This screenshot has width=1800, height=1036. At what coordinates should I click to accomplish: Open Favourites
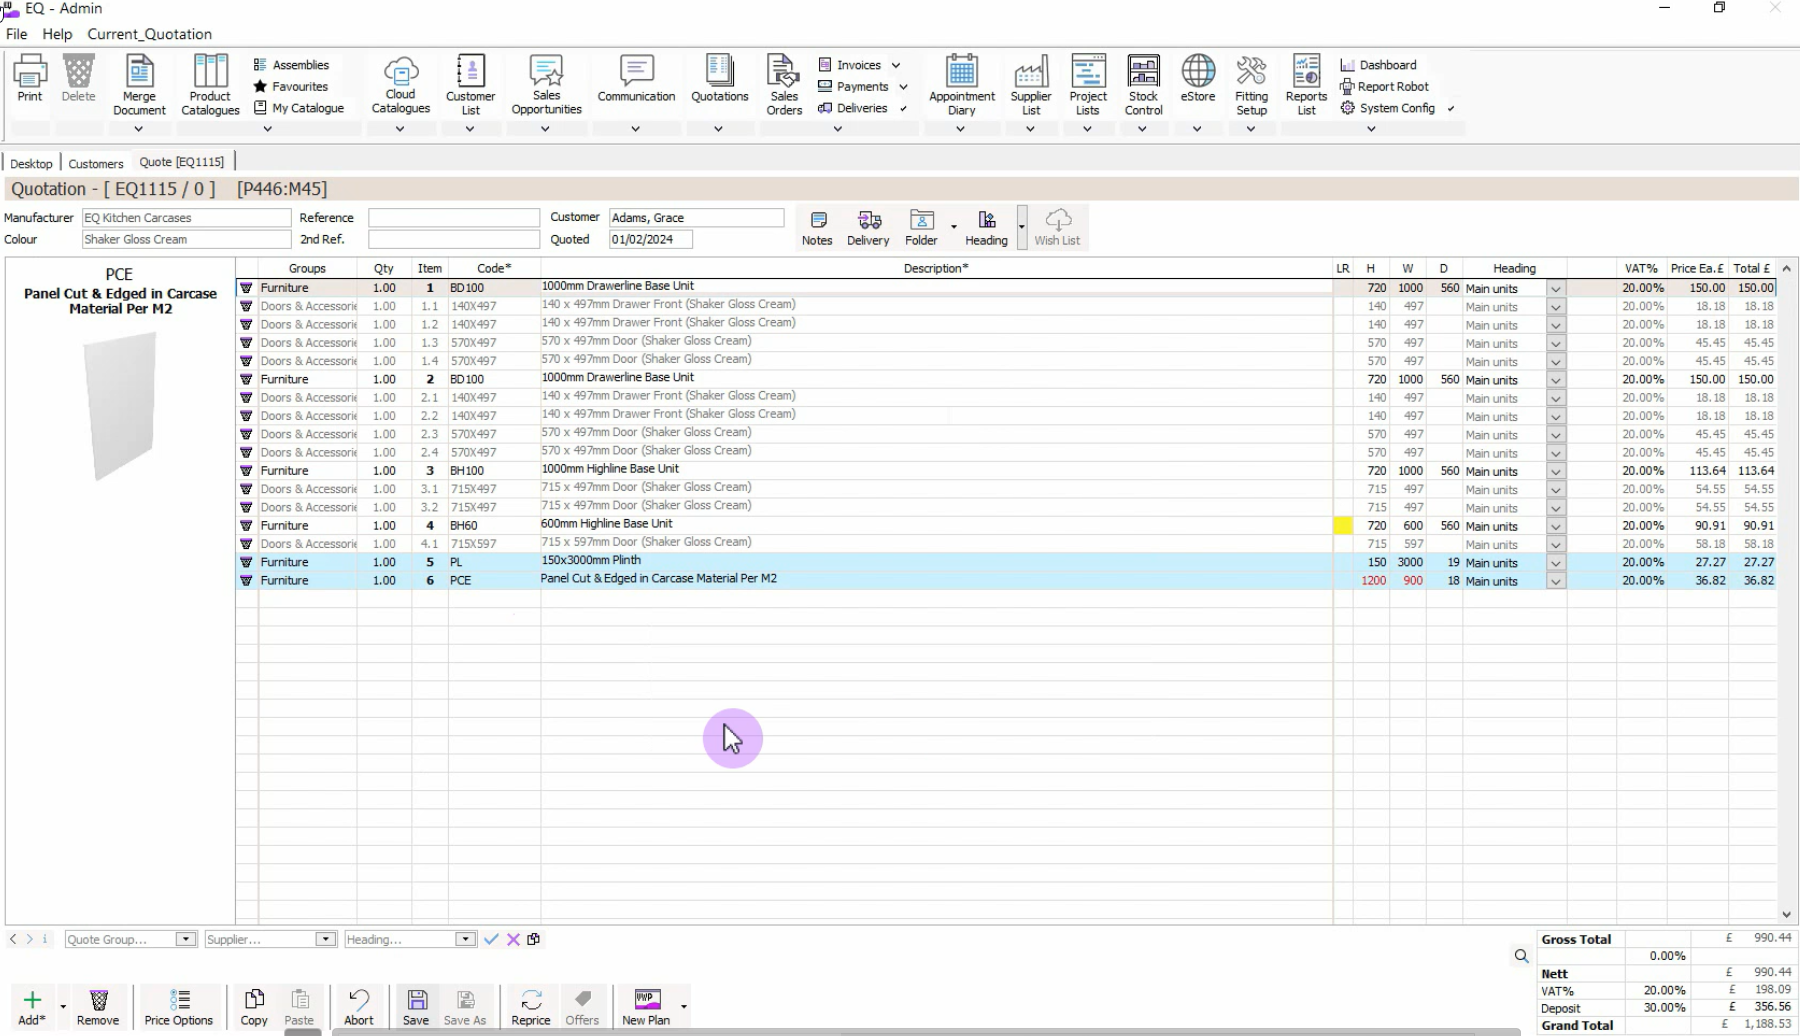[x=291, y=87]
